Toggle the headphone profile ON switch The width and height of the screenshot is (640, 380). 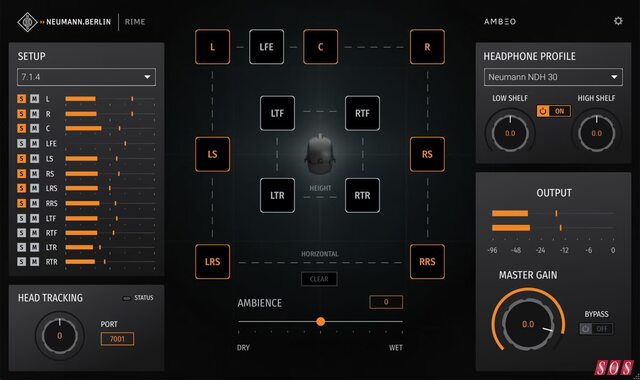[554, 111]
